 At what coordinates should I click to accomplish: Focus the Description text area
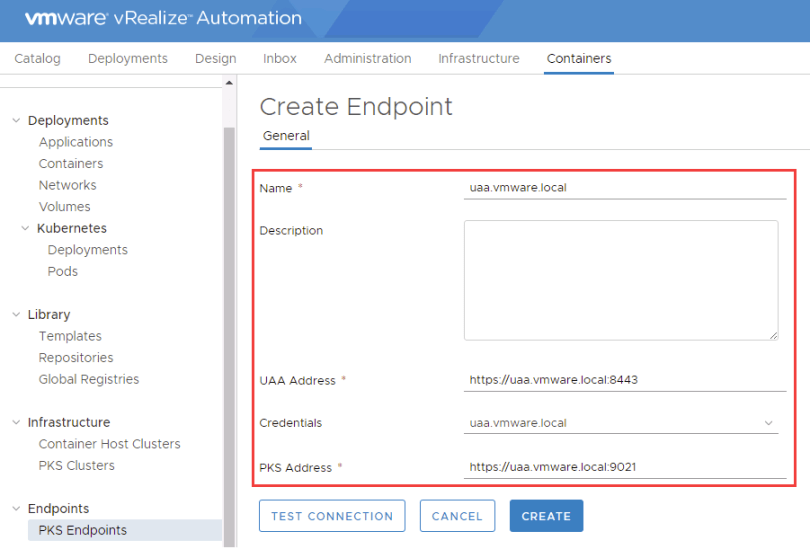pyautogui.click(x=620, y=280)
